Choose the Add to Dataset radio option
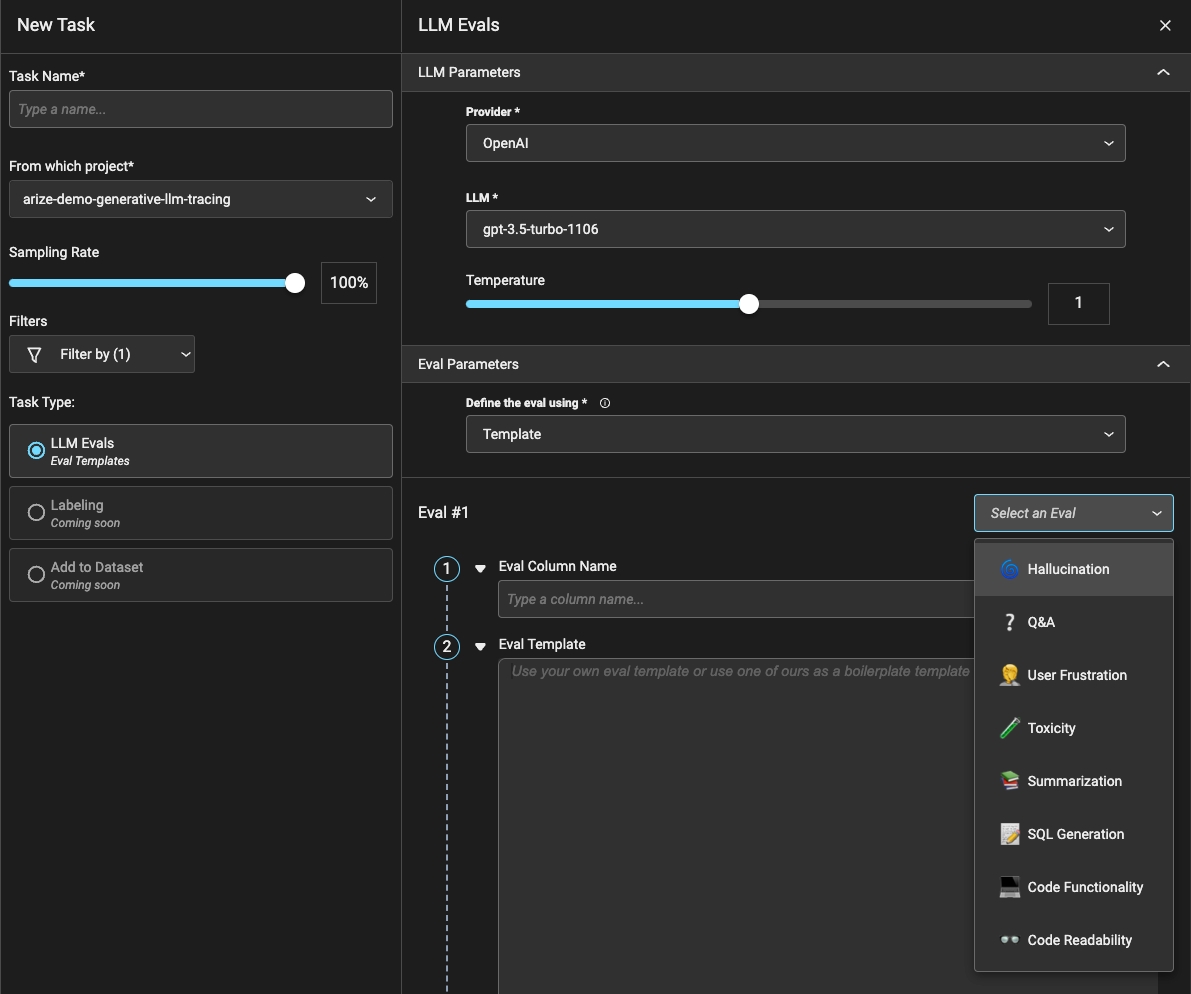Screen dimensions: 1191x994 (36, 575)
